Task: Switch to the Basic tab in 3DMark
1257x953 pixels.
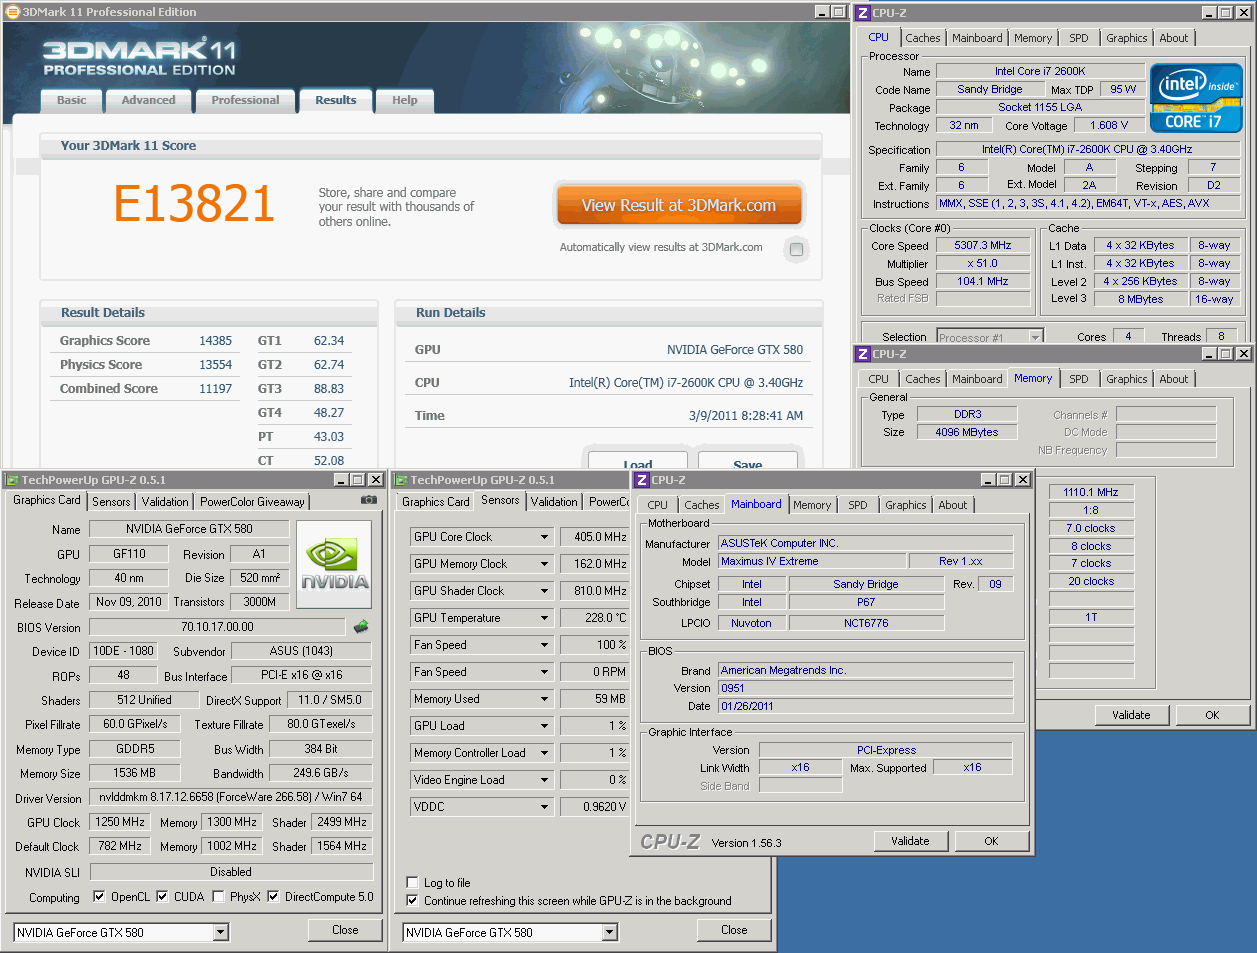Action: pos(71,100)
